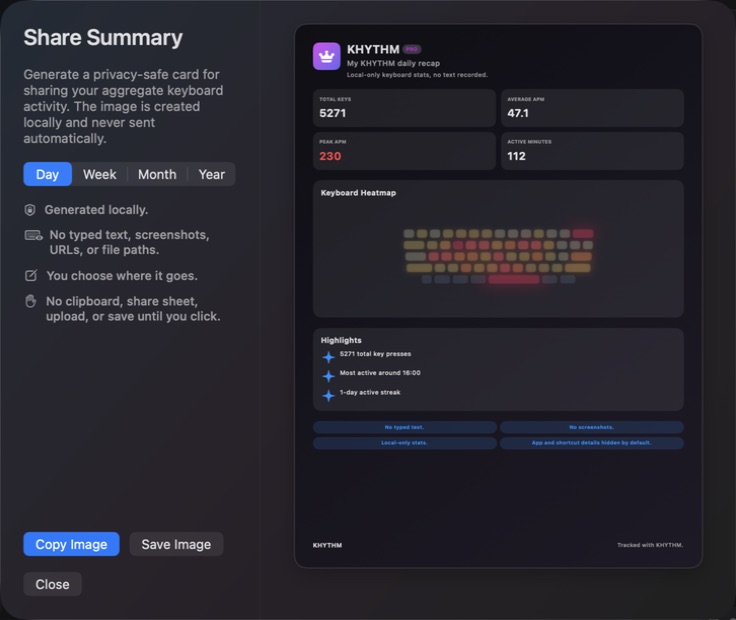Screen dimensions: 736x620
Task: Click the '1-day active streak' highlight text
Action: (370, 392)
